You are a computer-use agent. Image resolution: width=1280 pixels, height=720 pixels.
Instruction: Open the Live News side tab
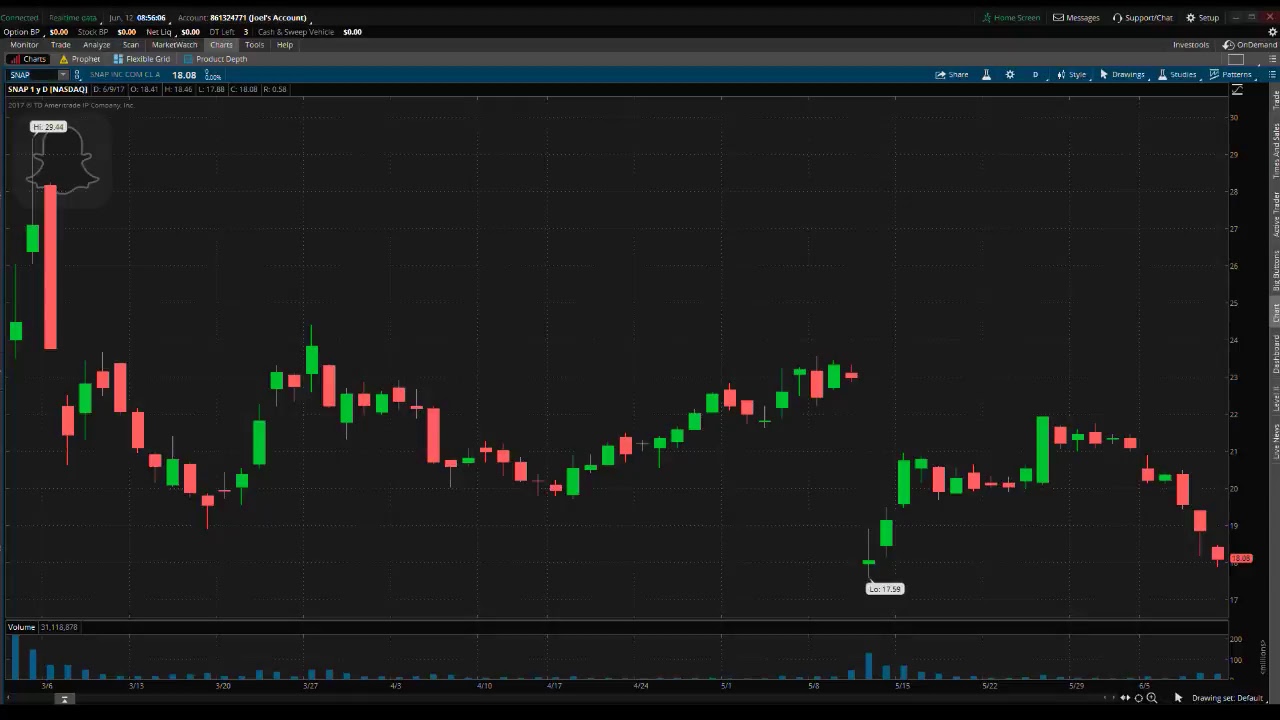tap(1275, 442)
